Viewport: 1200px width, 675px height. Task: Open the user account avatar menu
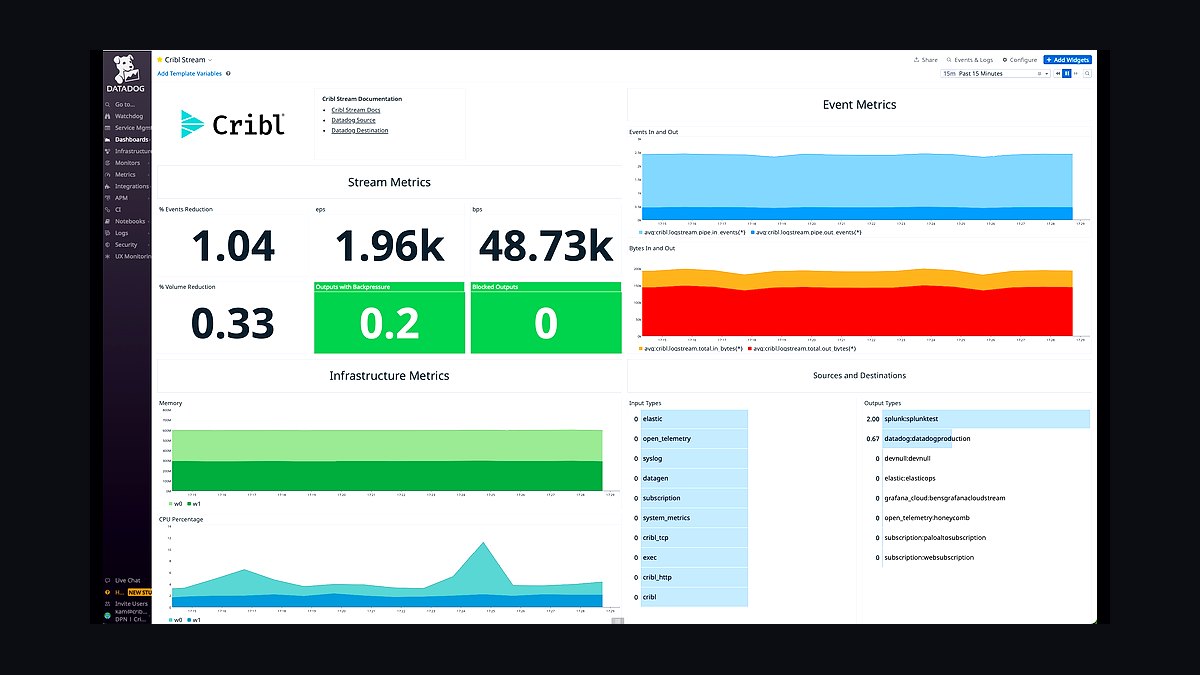pyautogui.click(x=108, y=616)
